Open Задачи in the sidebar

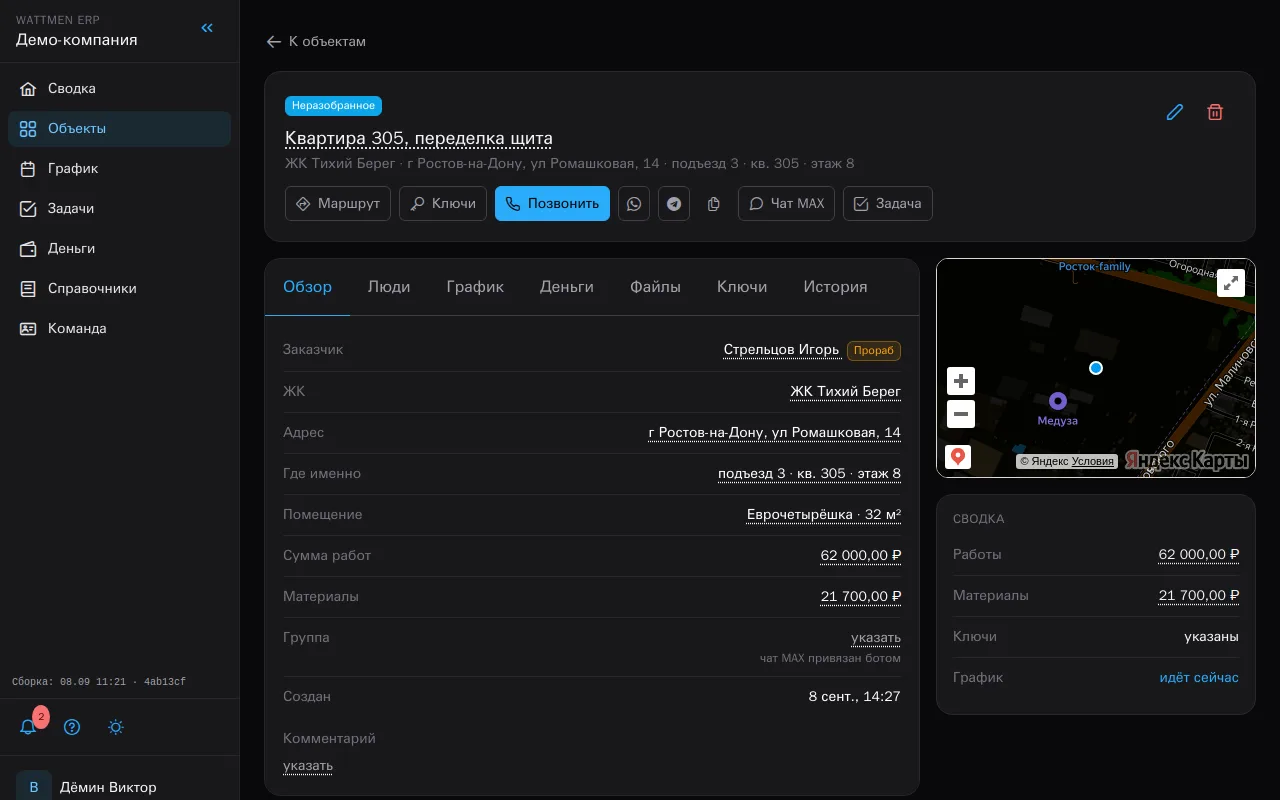pyautogui.click(x=120, y=209)
